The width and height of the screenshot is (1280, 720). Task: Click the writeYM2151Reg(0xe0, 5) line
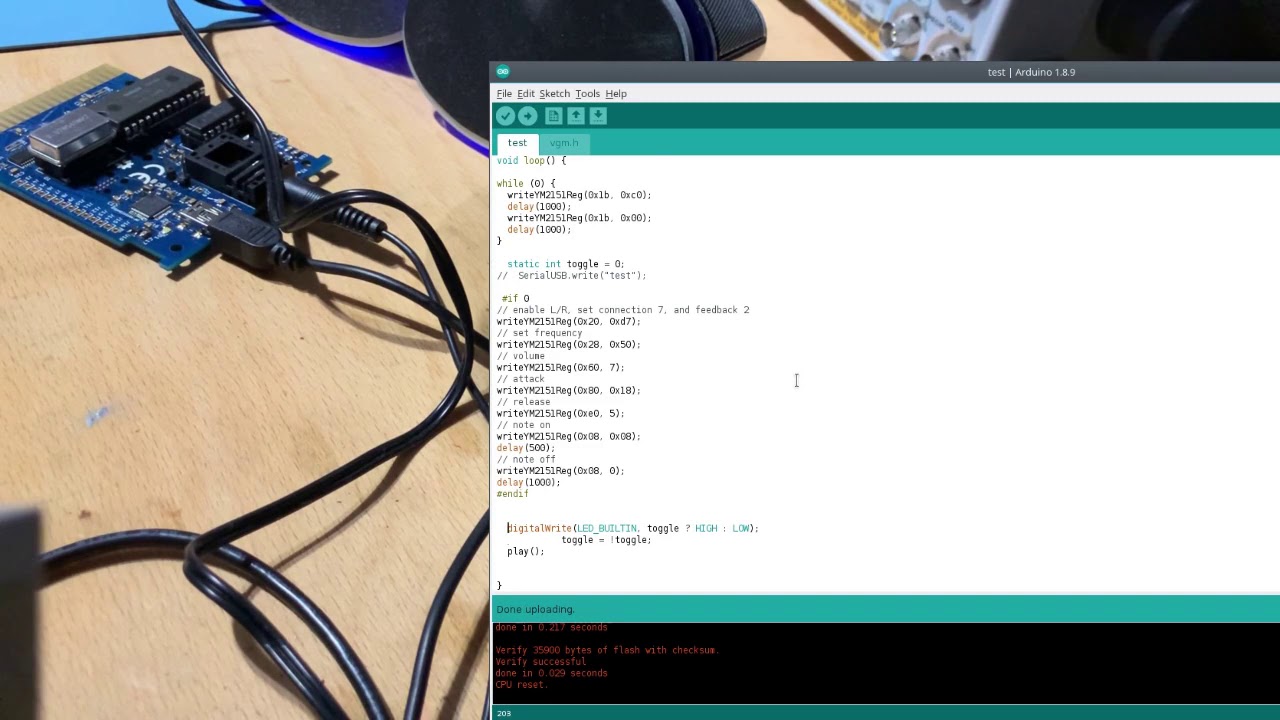[560, 413]
